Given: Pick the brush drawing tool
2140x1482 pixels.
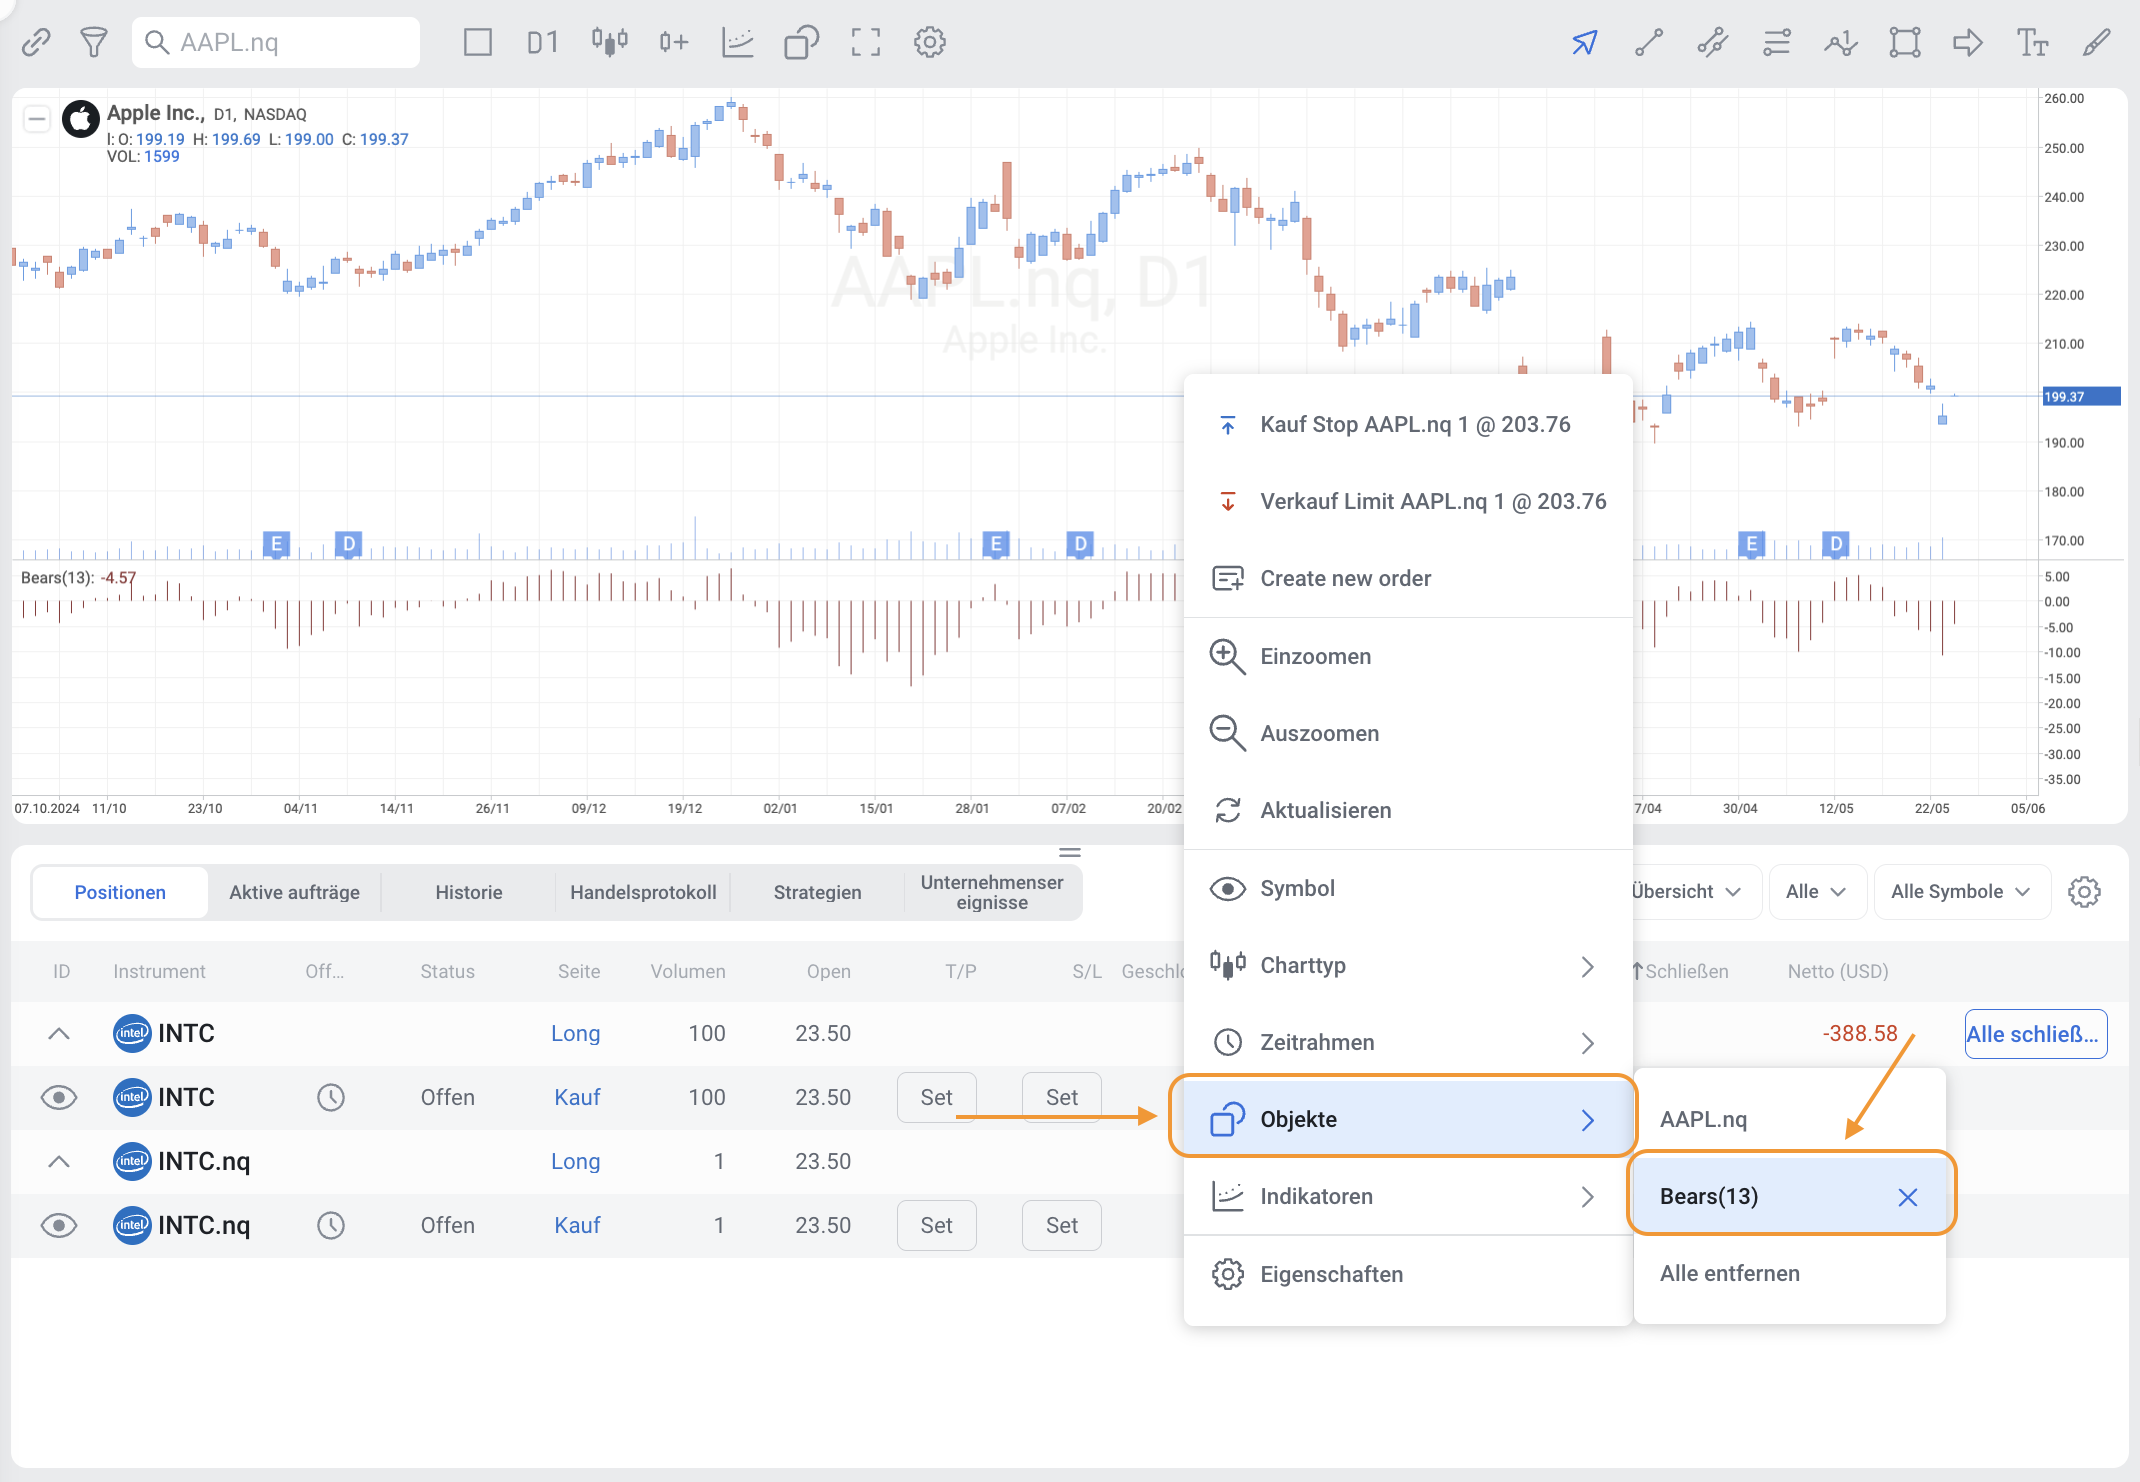Looking at the screenshot, I should (x=2097, y=42).
